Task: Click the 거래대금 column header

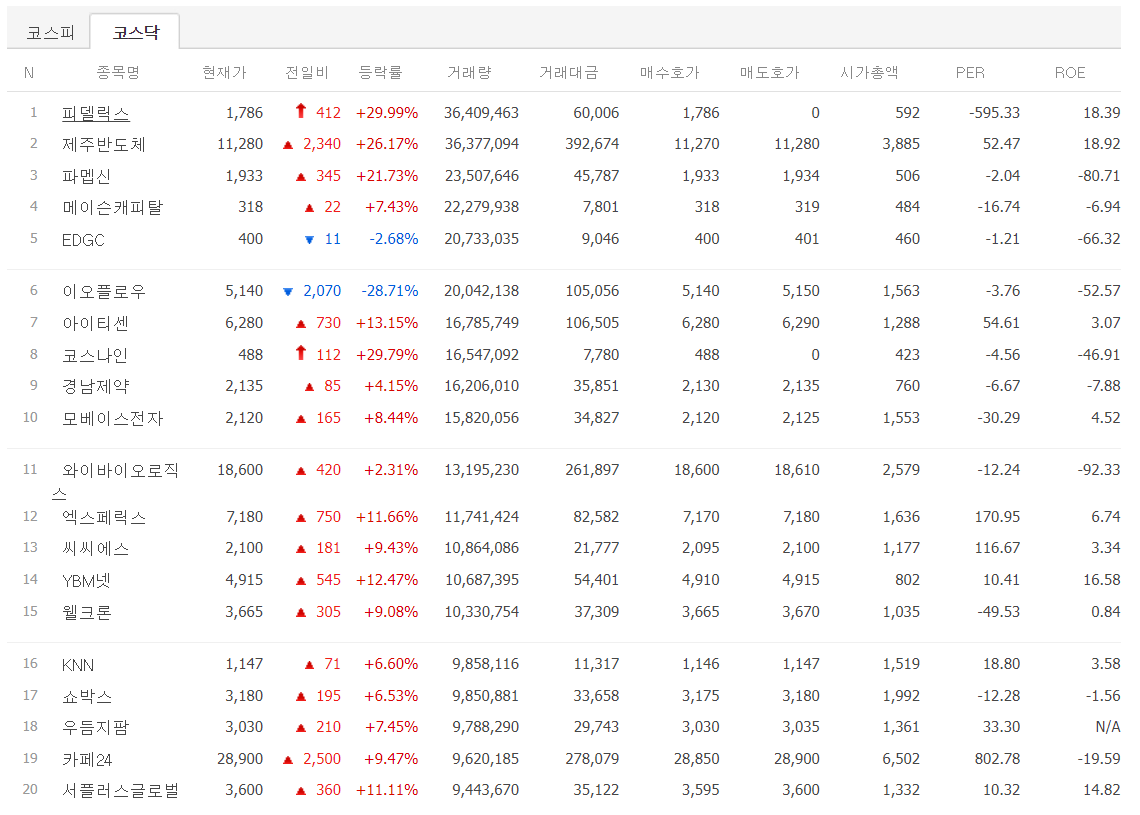Action: point(569,72)
